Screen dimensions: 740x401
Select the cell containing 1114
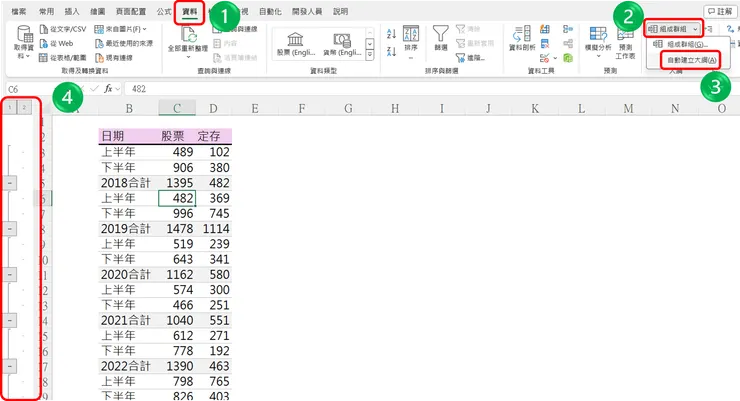tap(213, 228)
